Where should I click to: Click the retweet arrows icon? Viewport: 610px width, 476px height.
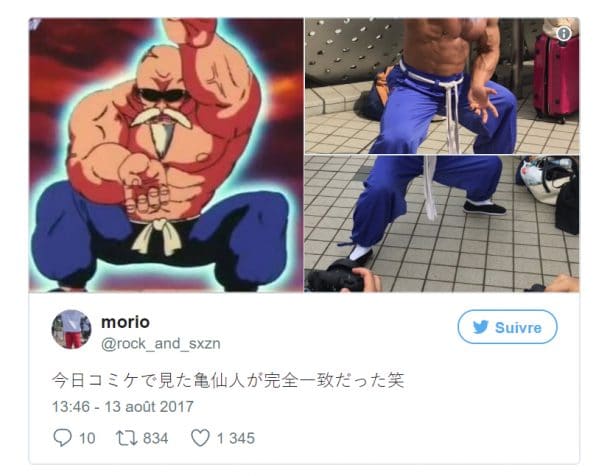[126, 438]
